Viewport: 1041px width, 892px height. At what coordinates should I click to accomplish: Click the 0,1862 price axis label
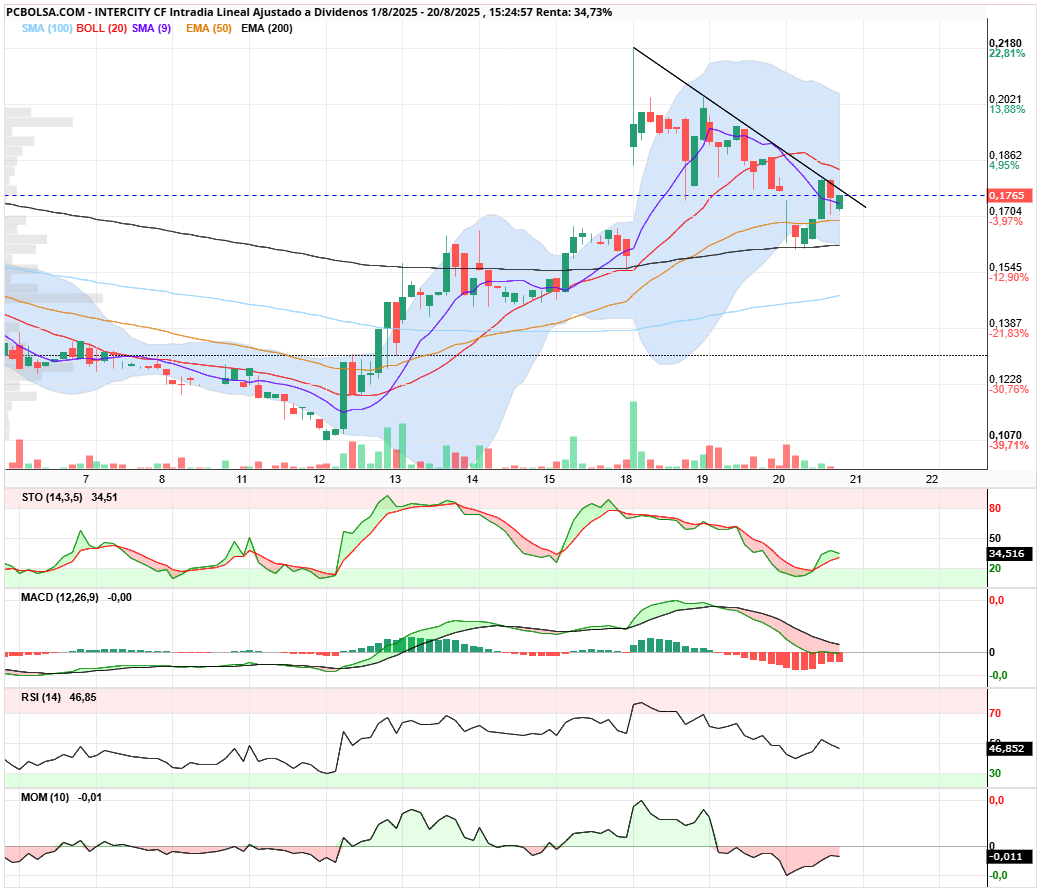(x=1006, y=155)
